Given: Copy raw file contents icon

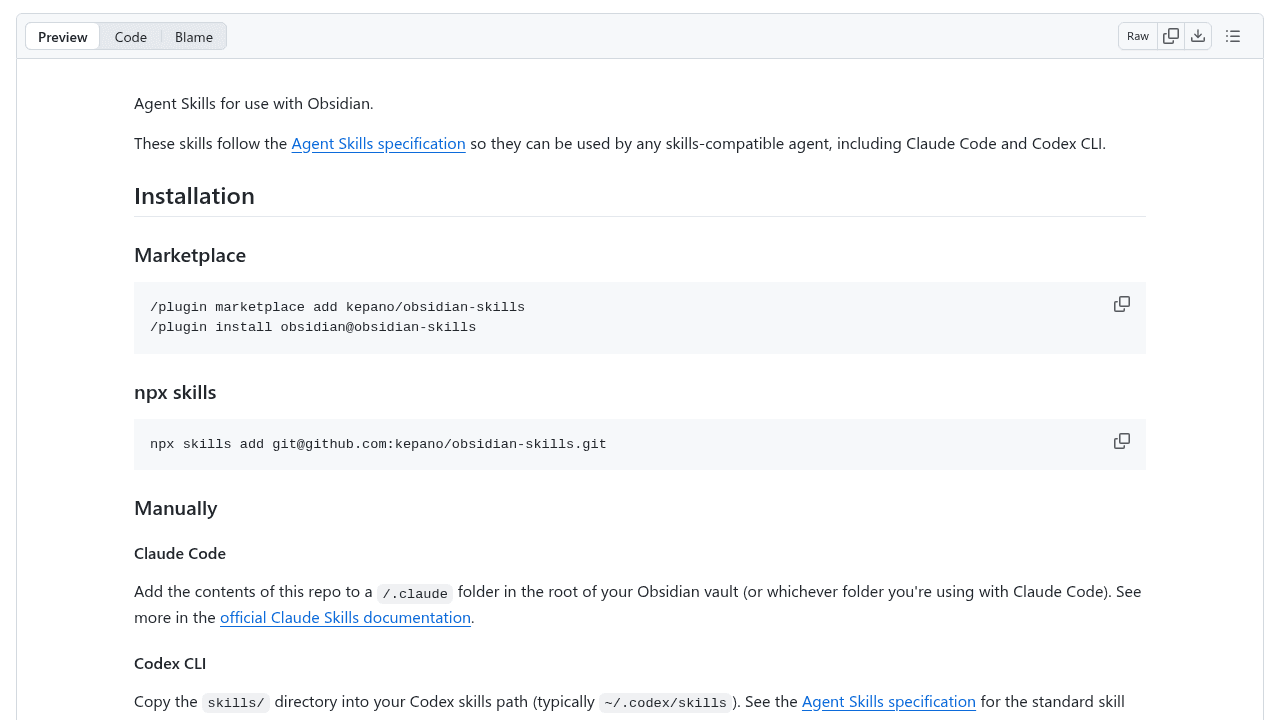Looking at the screenshot, I should coord(1171,36).
